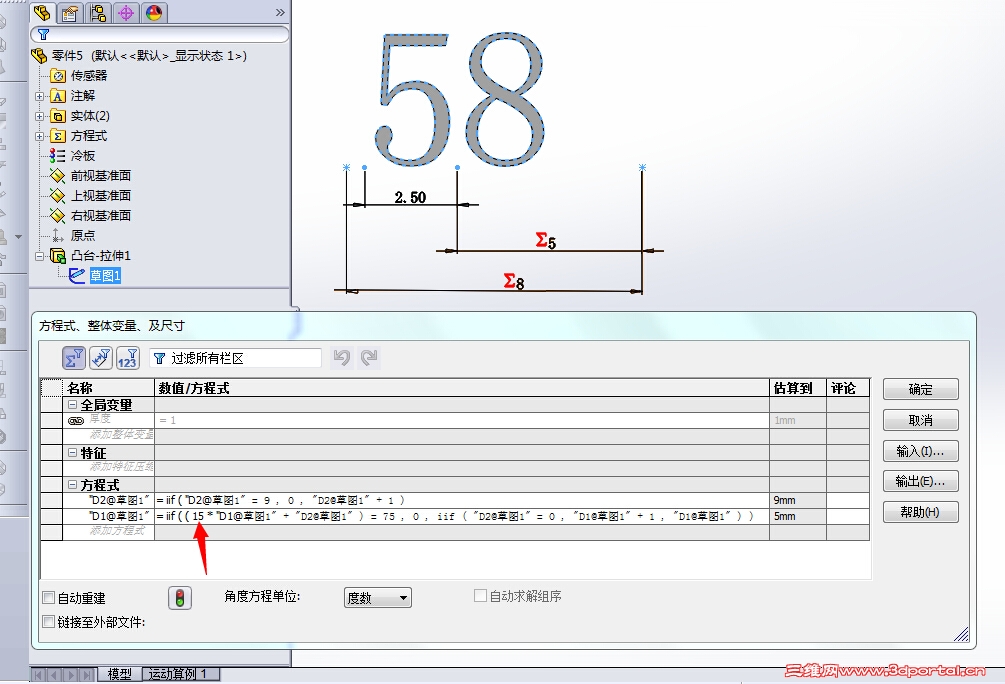
Task: Expand the manager panel tabs chevron
Action: pos(280,12)
